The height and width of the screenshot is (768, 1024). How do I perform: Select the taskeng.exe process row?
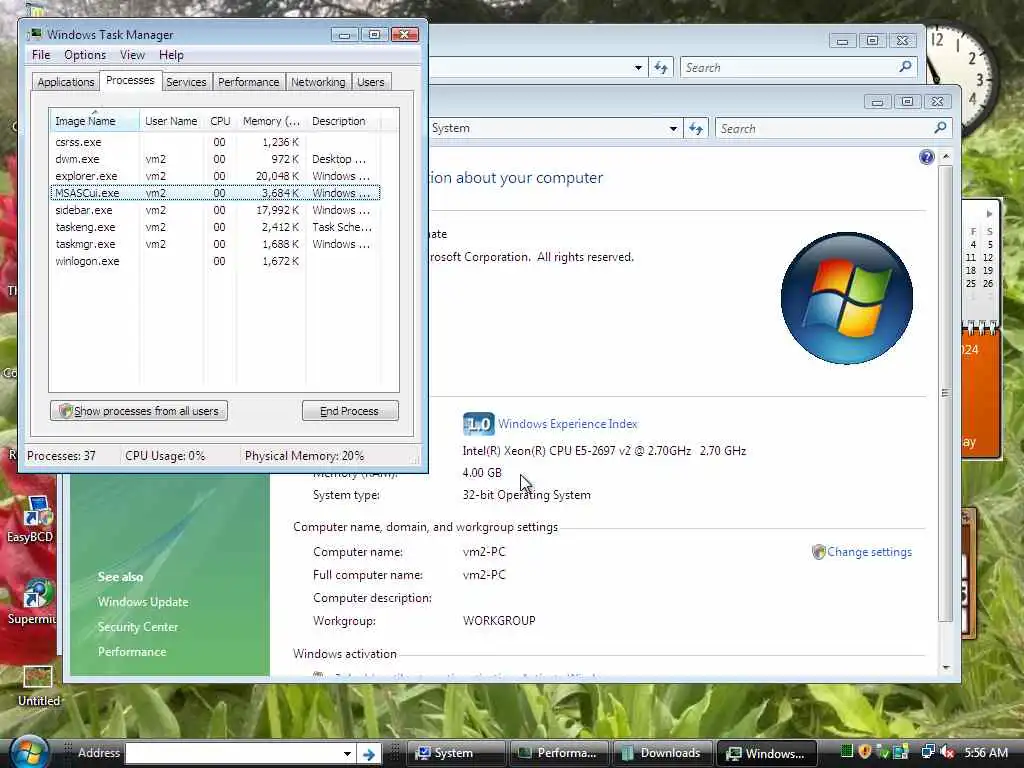[215, 227]
